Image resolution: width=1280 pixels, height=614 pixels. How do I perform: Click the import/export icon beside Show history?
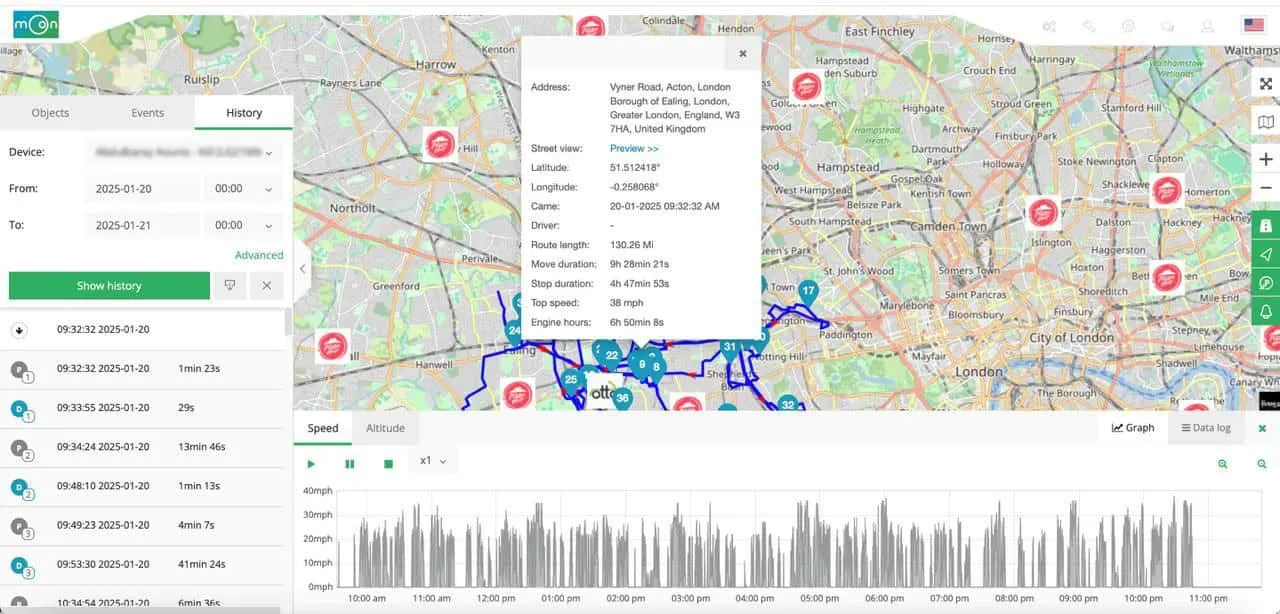click(230, 286)
